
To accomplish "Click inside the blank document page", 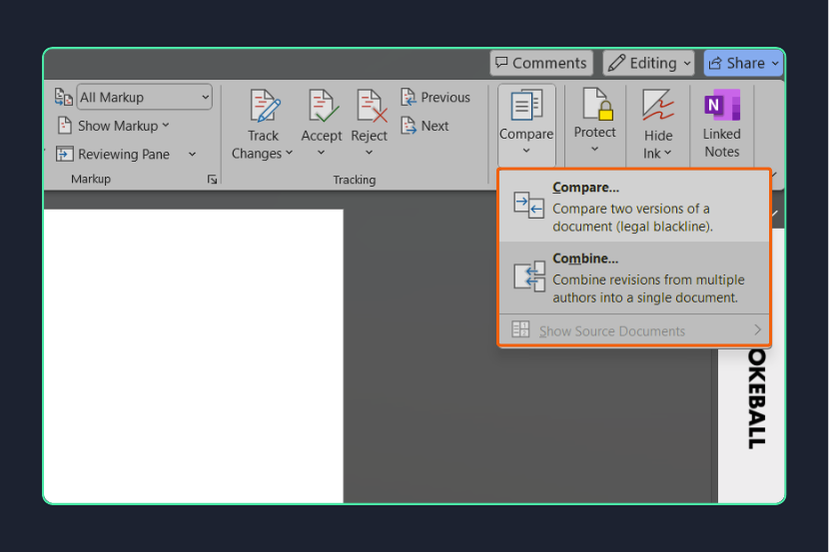I will pyautogui.click(x=194, y=356).
